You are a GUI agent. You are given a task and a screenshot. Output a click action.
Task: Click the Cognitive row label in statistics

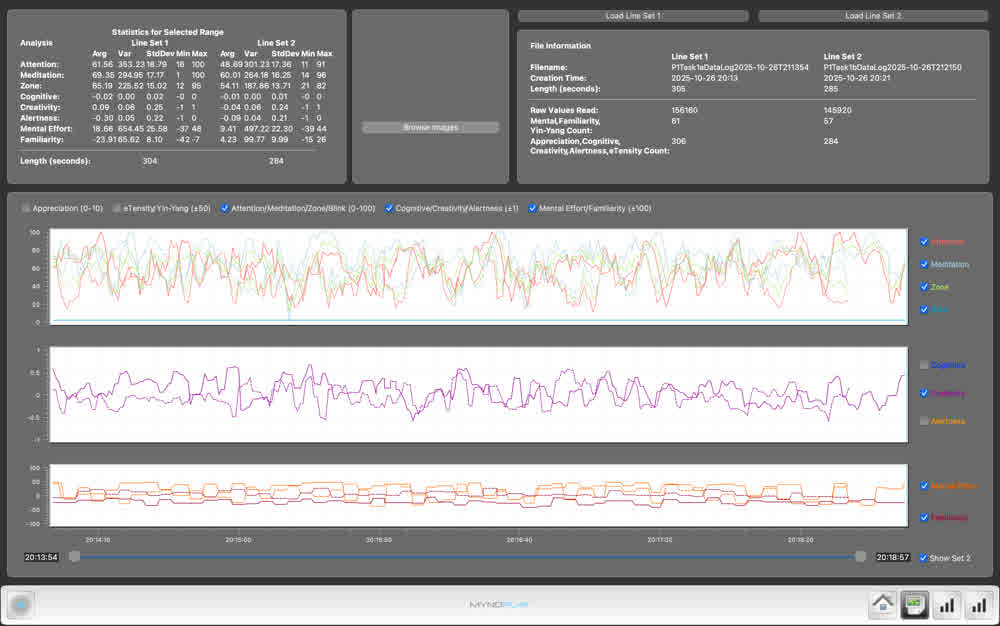coord(40,97)
